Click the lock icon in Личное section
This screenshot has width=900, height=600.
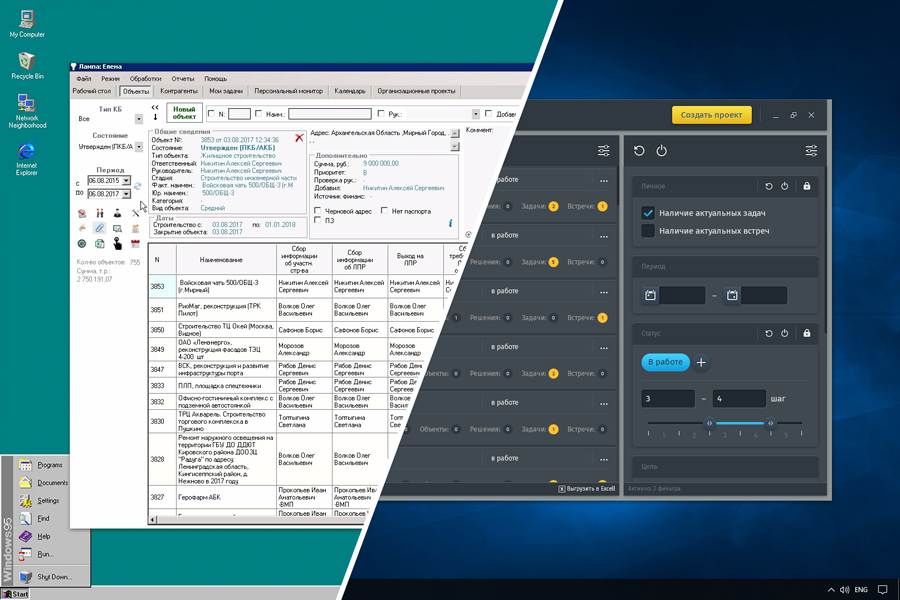tap(806, 186)
